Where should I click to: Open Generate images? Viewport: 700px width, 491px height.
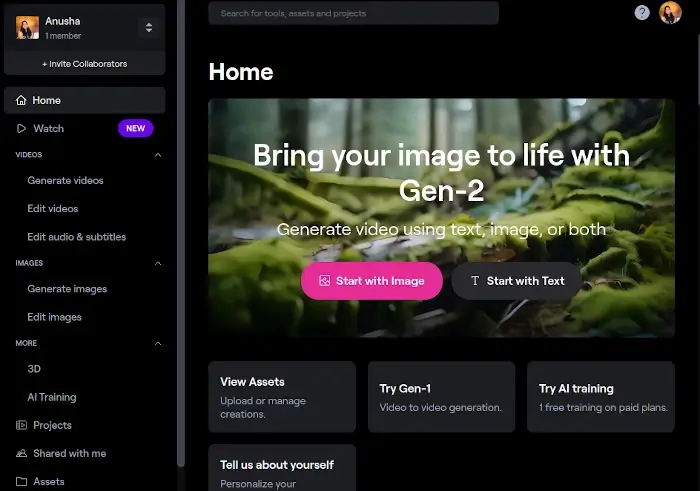pos(67,289)
